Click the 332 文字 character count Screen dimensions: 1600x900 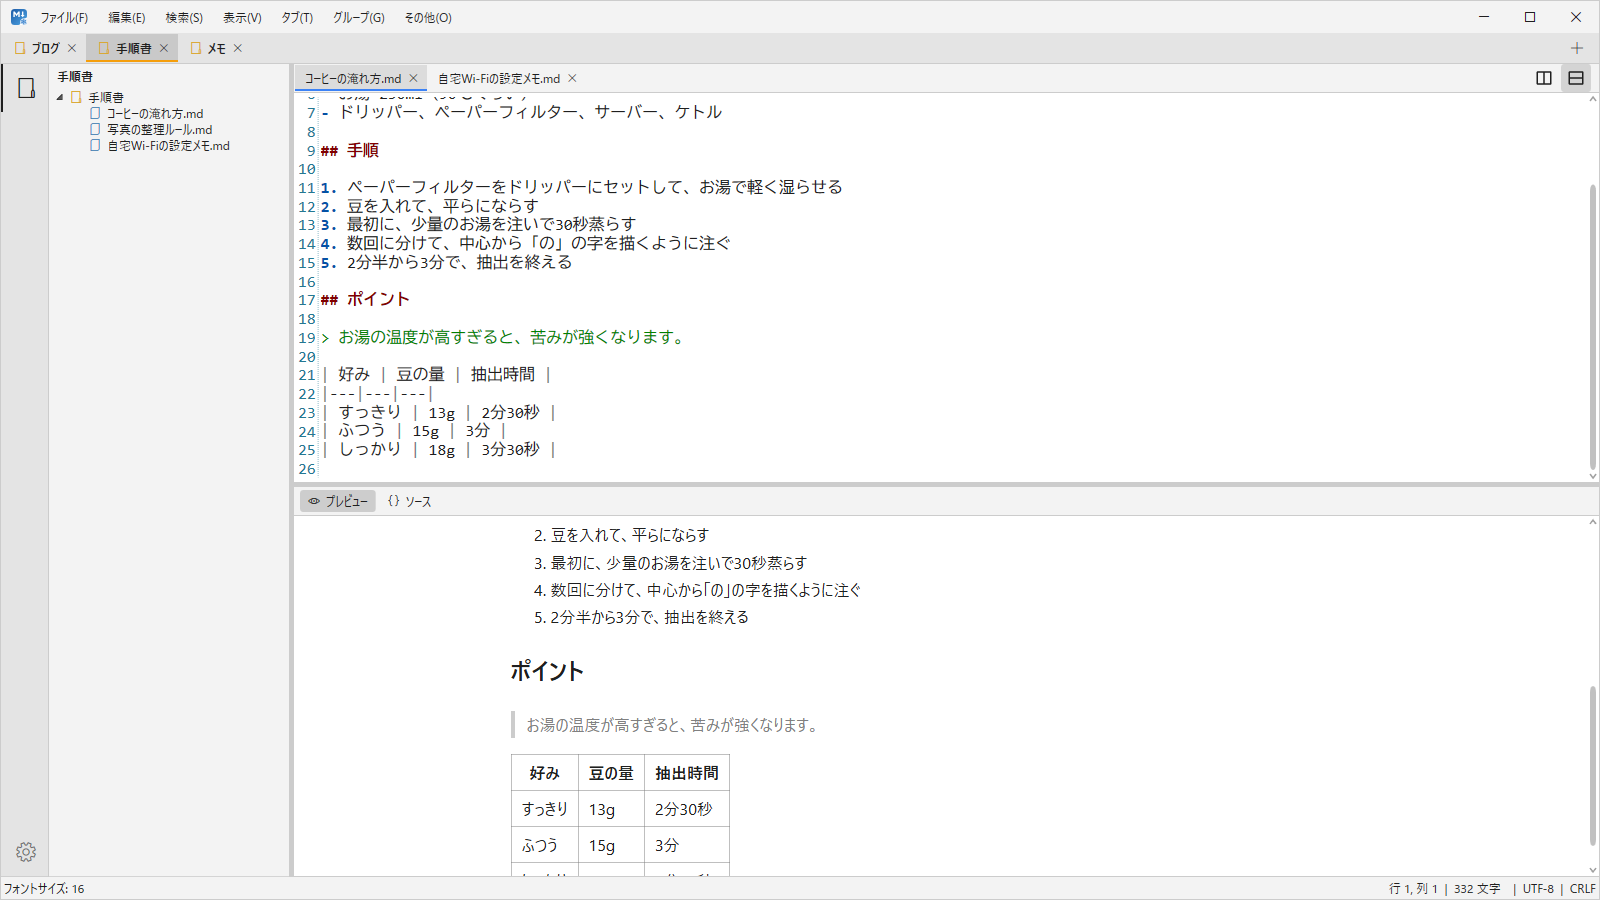(x=1477, y=889)
